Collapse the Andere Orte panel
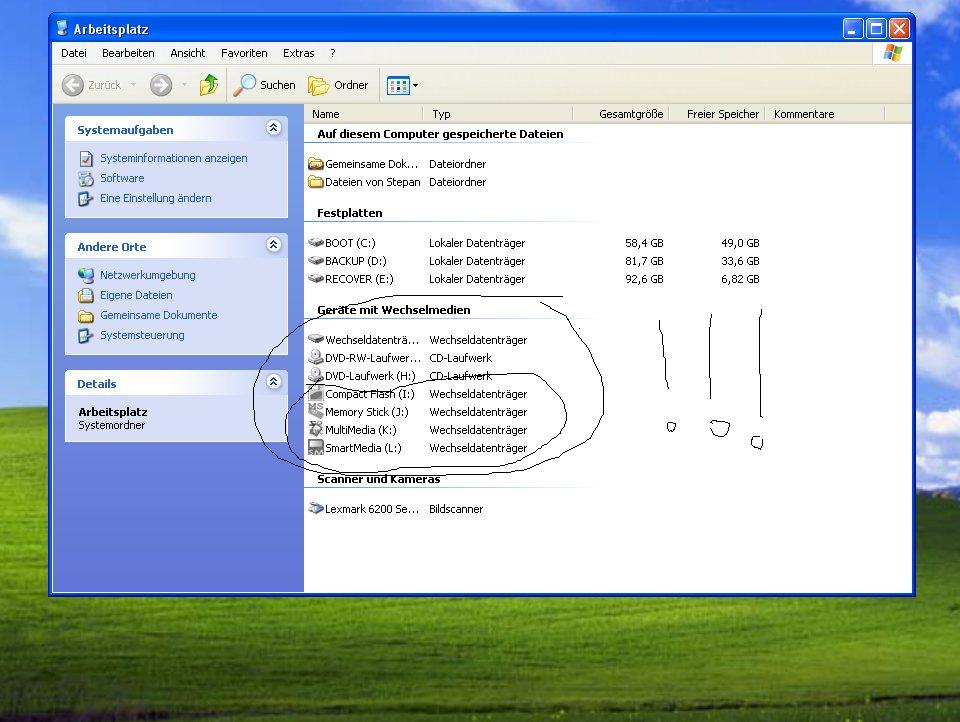Screen dimensions: 960x722 pyautogui.click(x=273, y=246)
